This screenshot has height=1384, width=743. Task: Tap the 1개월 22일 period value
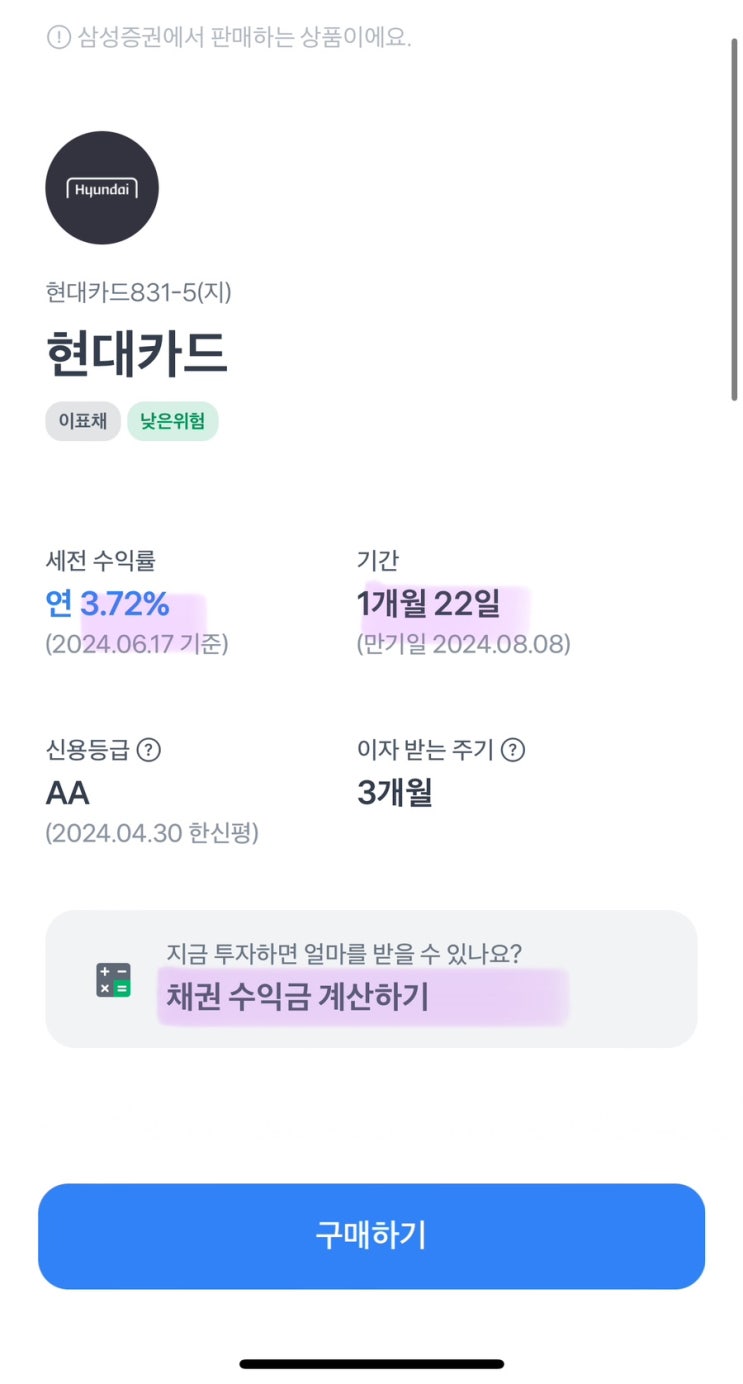tap(428, 604)
